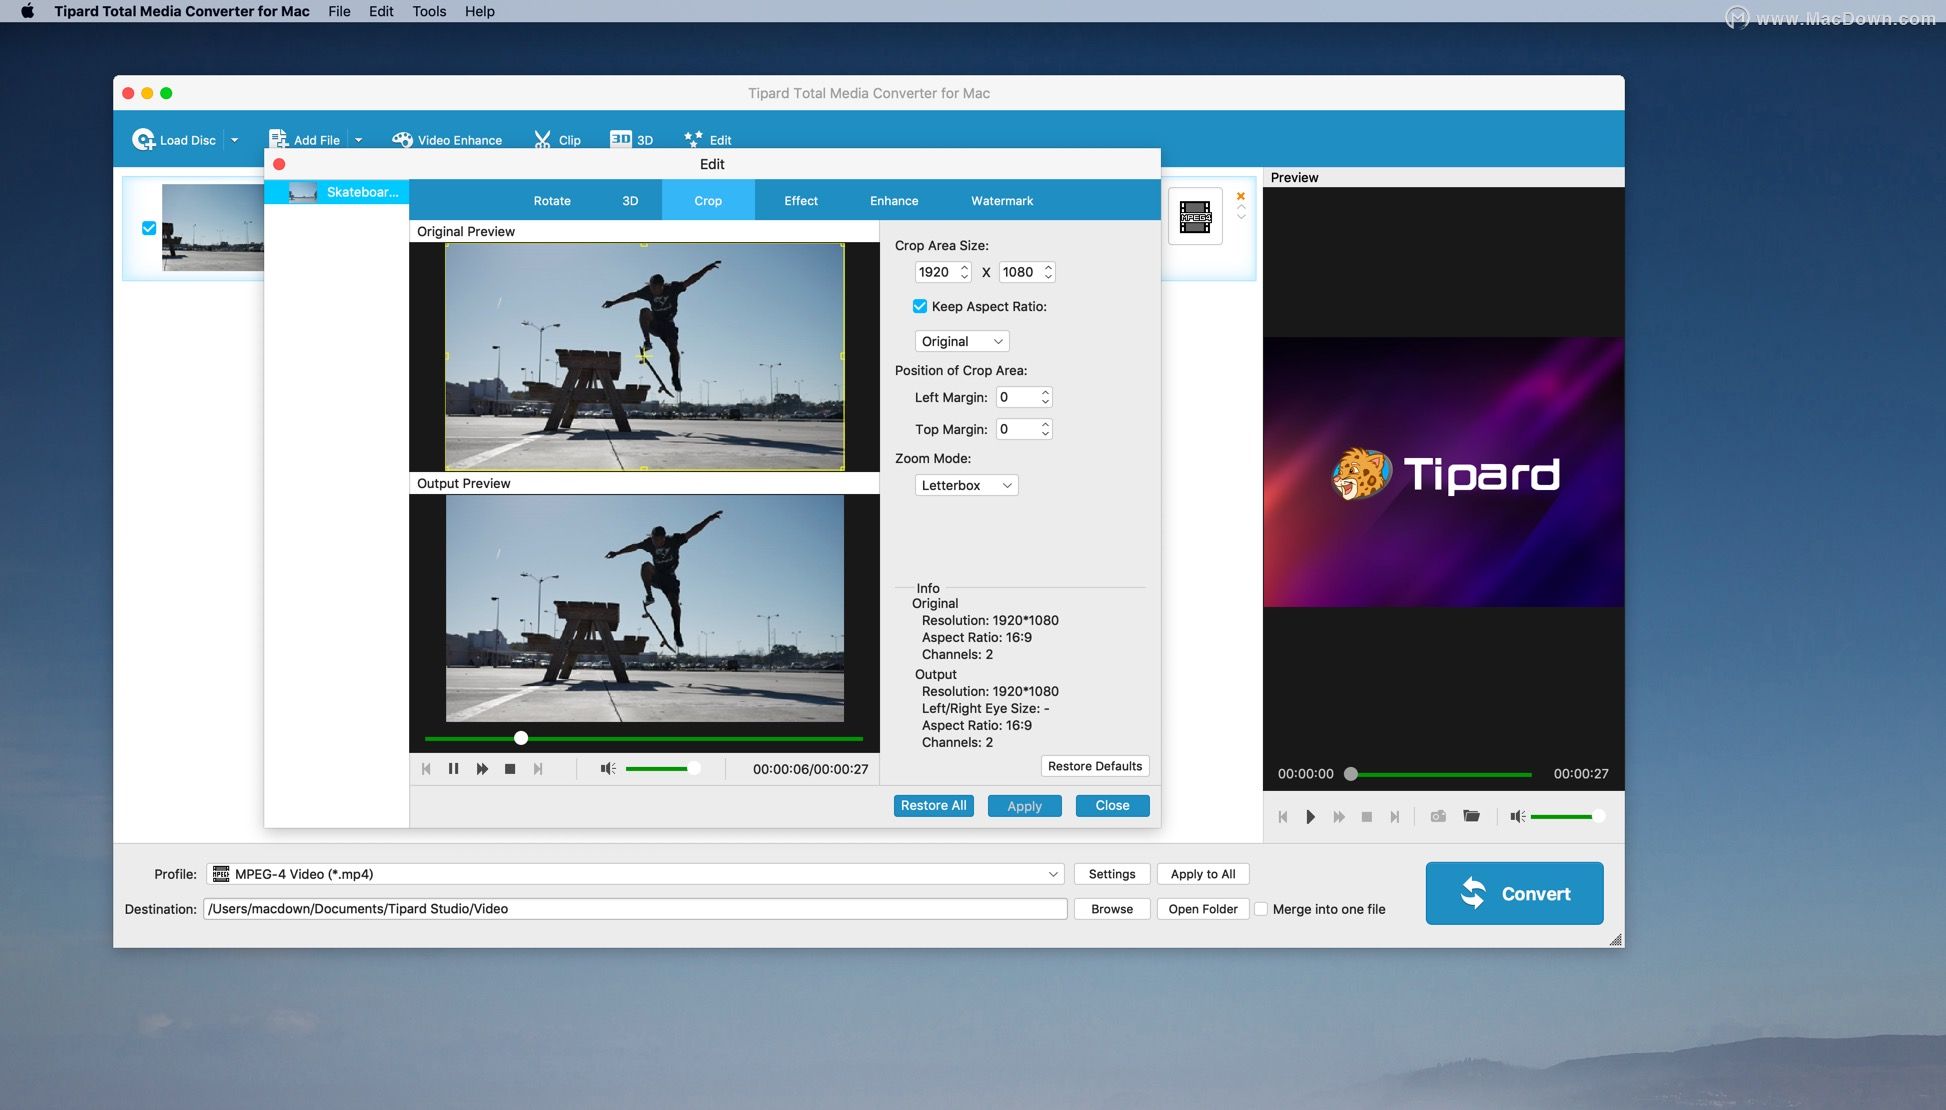
Task: Take a snapshot in the Preview panel
Action: click(1438, 816)
